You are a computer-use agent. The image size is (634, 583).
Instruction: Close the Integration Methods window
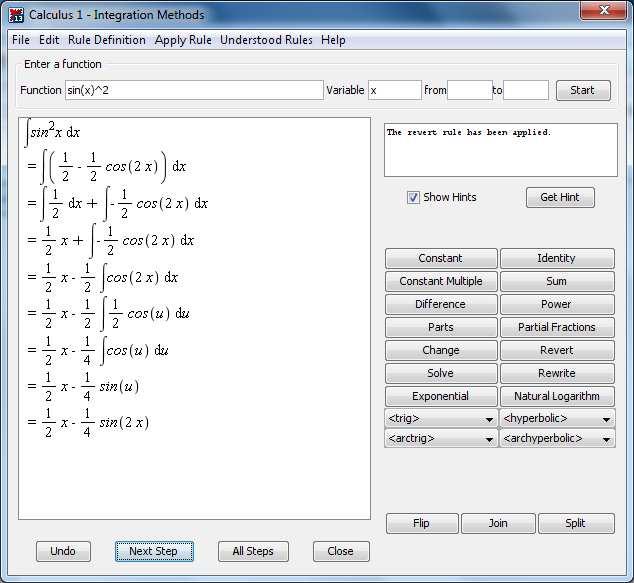pos(604,11)
